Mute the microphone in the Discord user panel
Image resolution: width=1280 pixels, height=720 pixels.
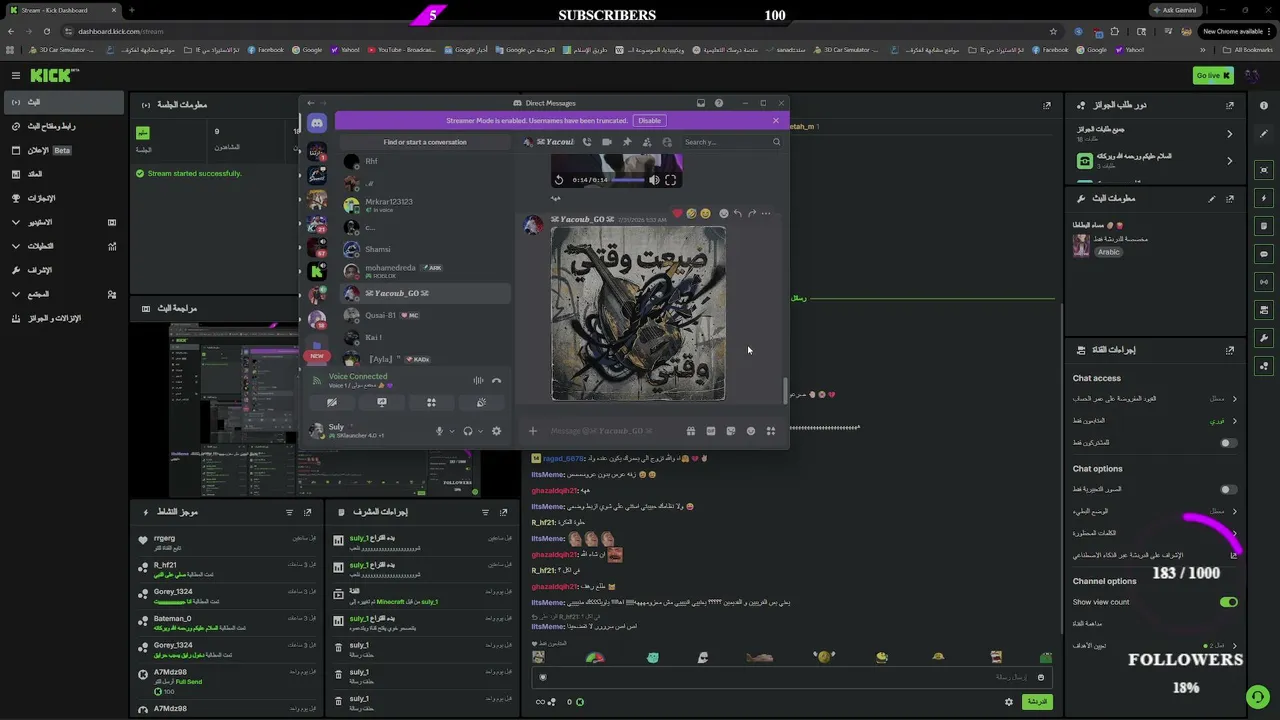438,431
